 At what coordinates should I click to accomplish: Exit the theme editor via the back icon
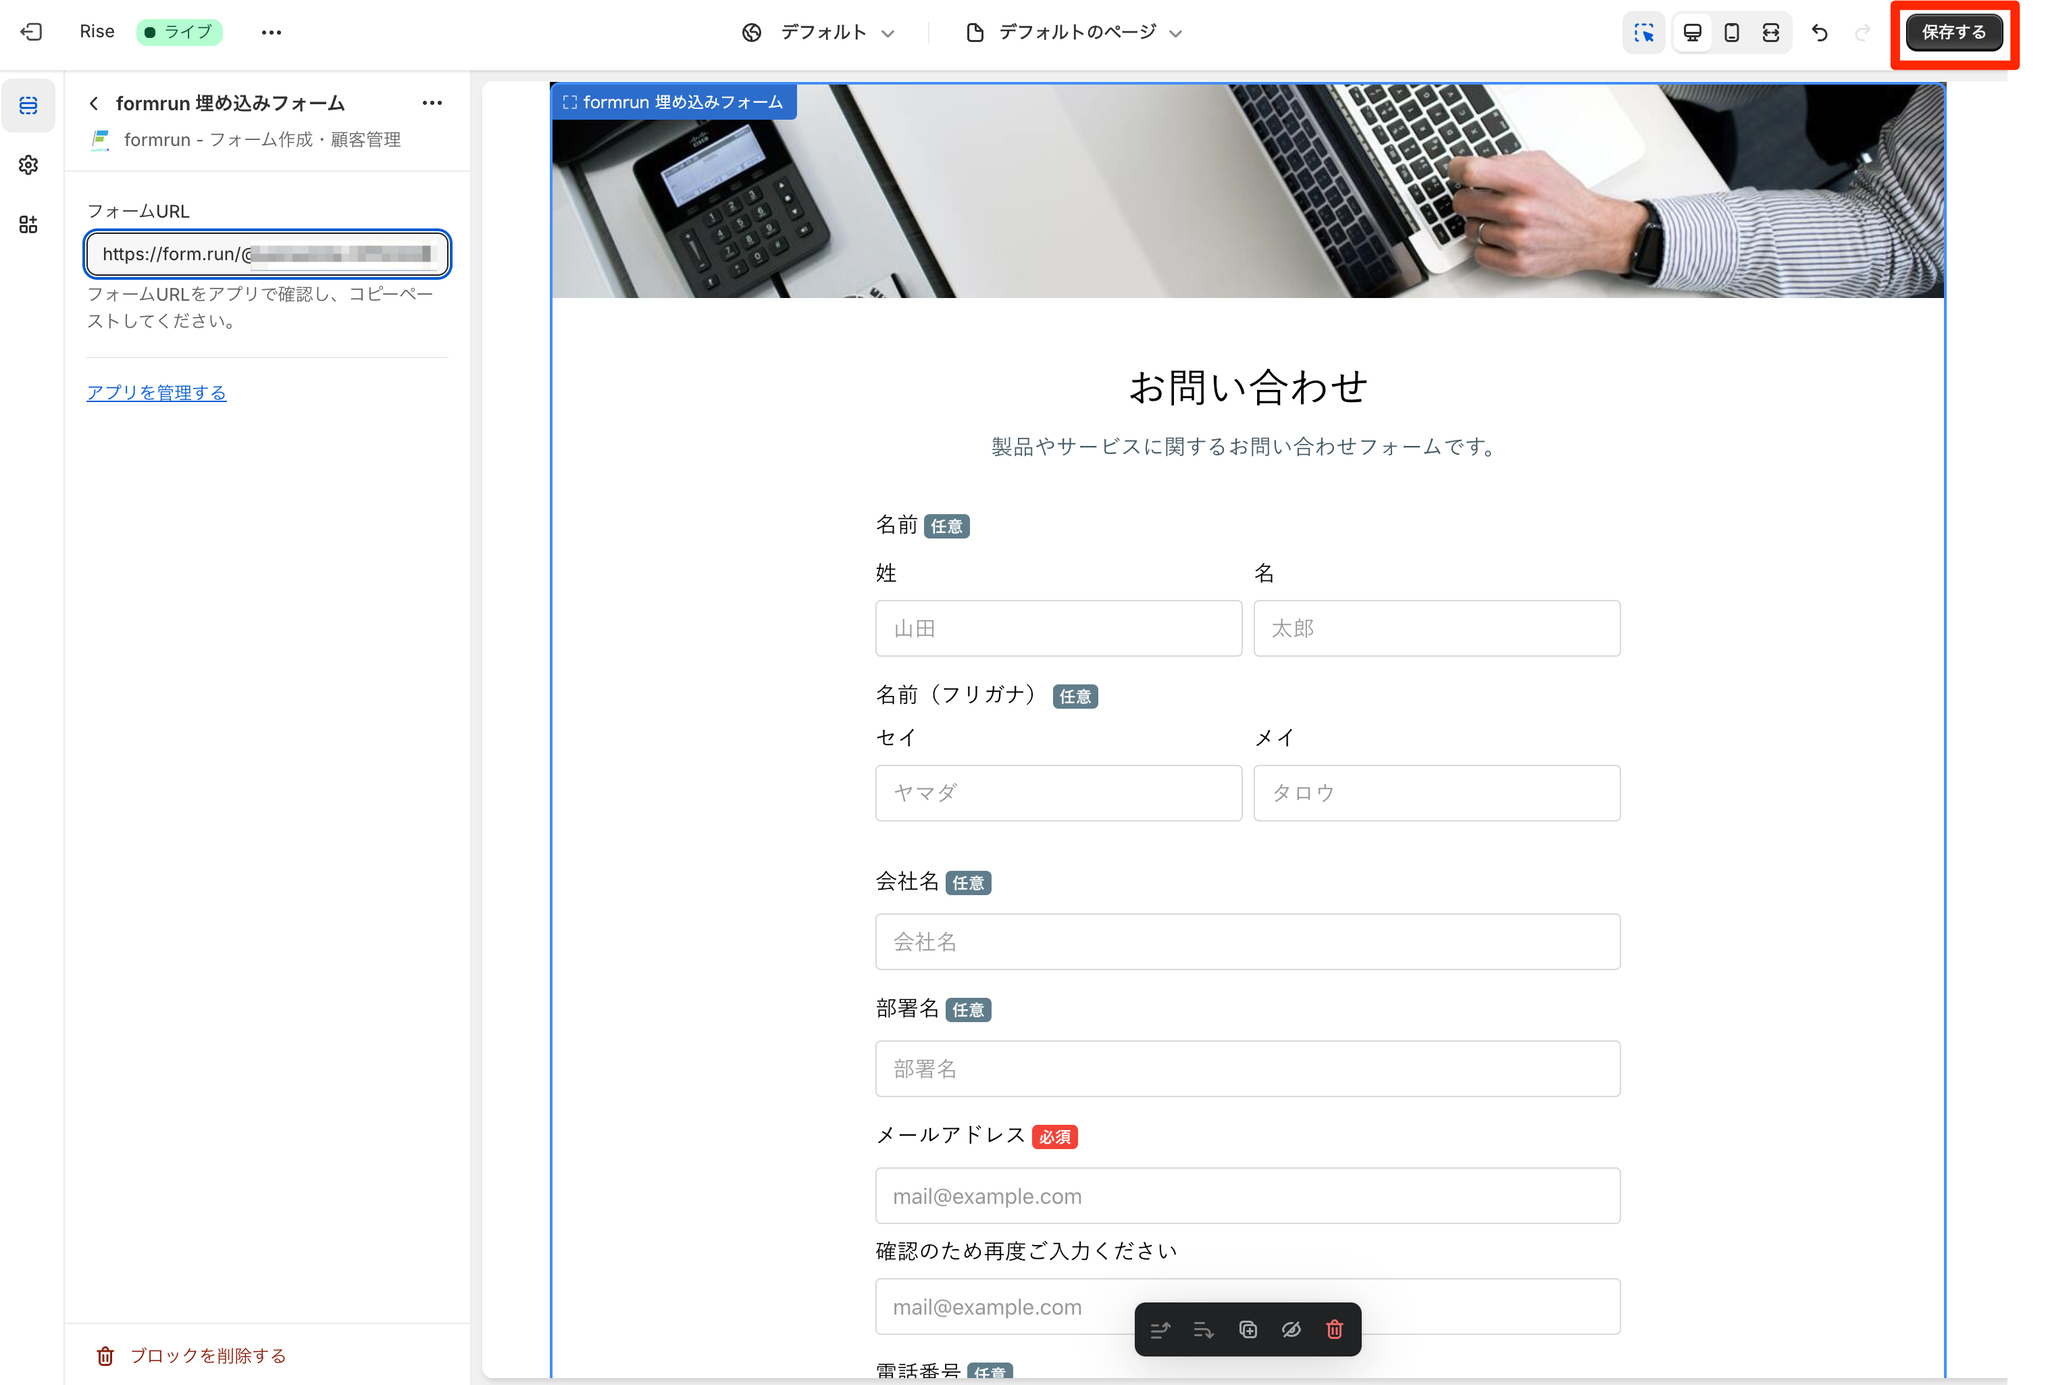click(x=31, y=32)
